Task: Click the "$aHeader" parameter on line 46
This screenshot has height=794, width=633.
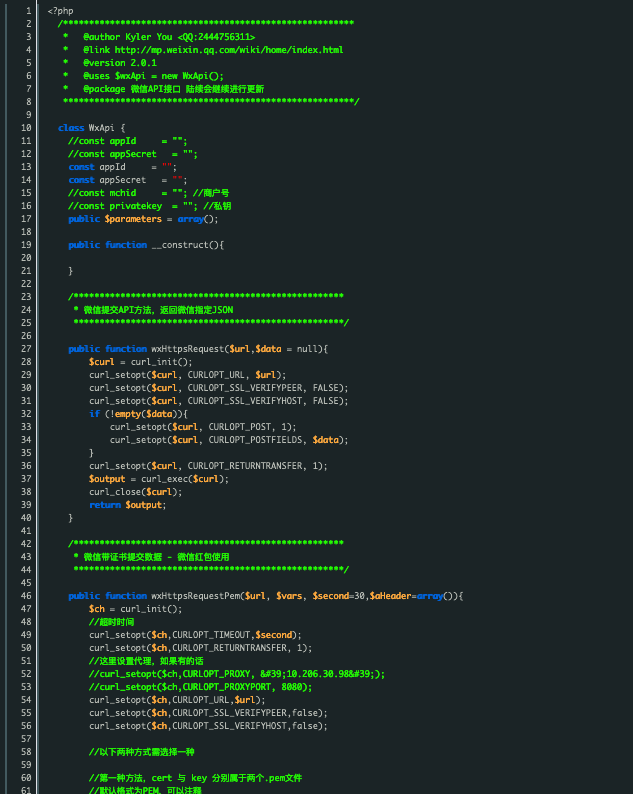Action: pyautogui.click(x=390, y=596)
